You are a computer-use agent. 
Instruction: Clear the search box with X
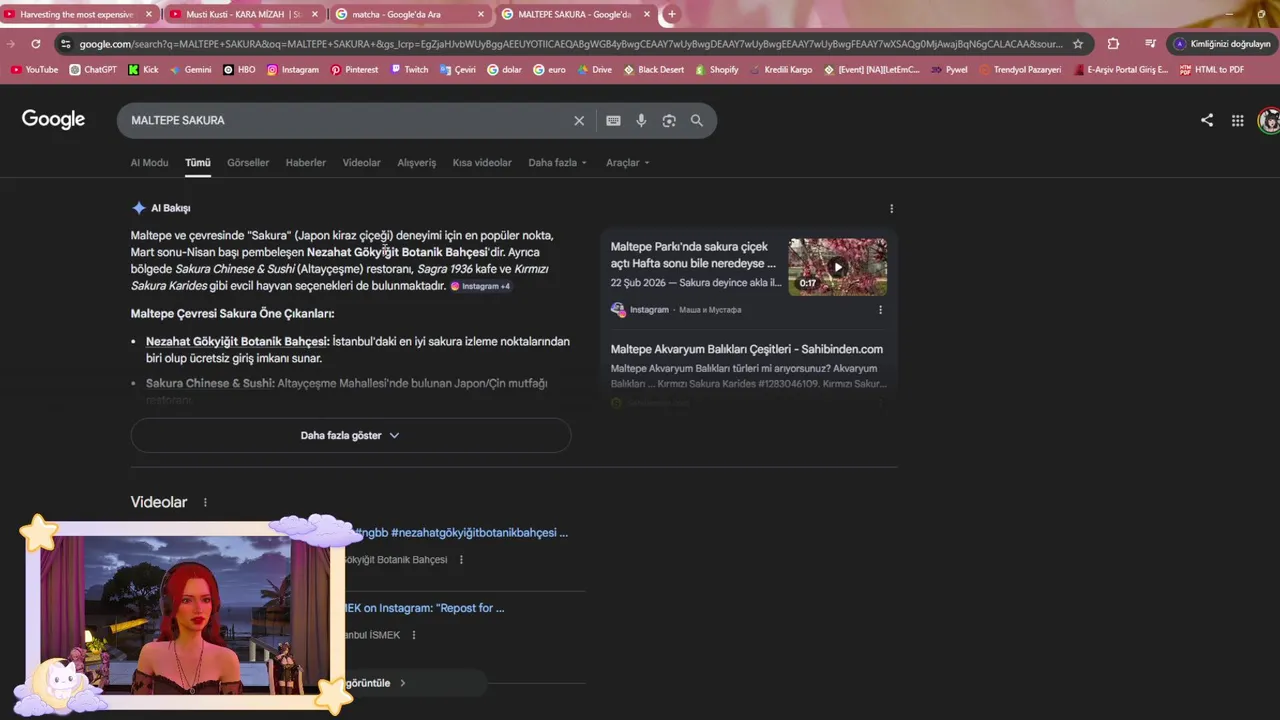pos(579,120)
